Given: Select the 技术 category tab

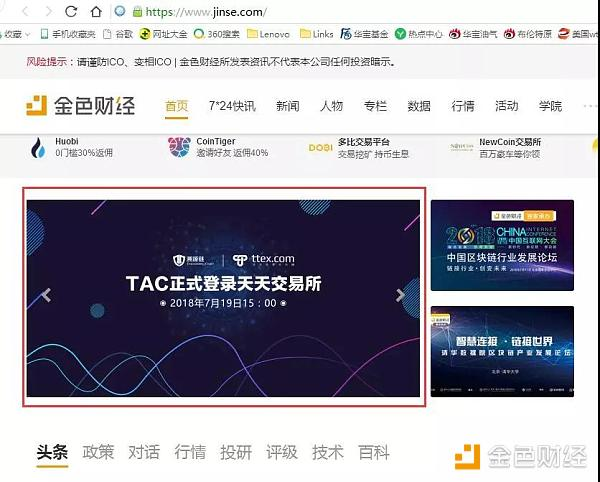Looking at the screenshot, I should tap(328, 453).
